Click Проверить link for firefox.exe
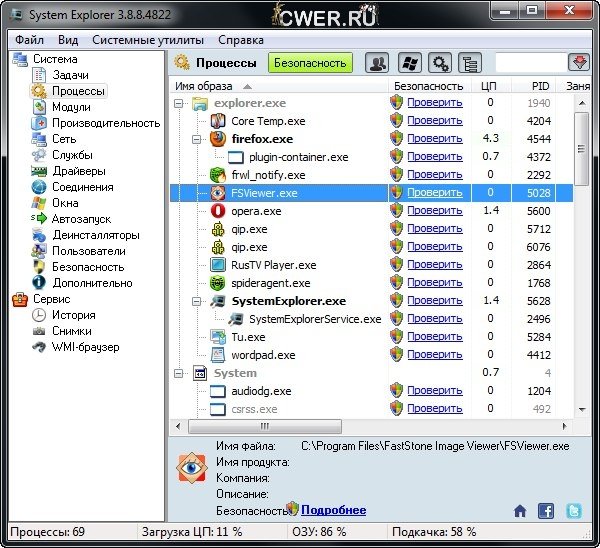This screenshot has width=600, height=548. [435, 139]
